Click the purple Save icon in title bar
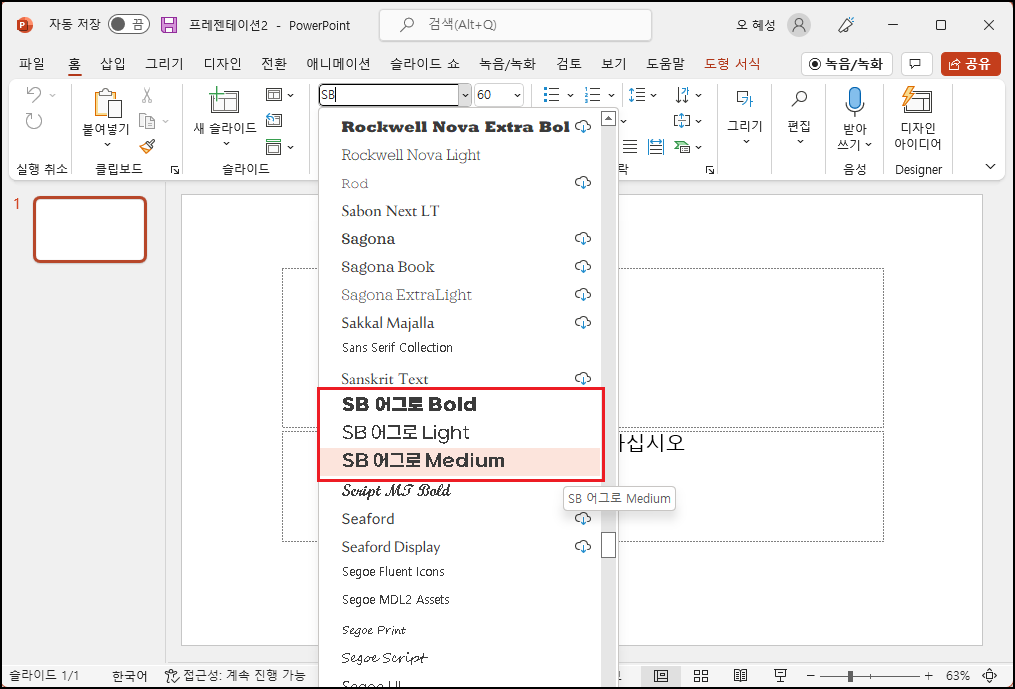Viewport: 1015px width, 689px height. pos(169,25)
